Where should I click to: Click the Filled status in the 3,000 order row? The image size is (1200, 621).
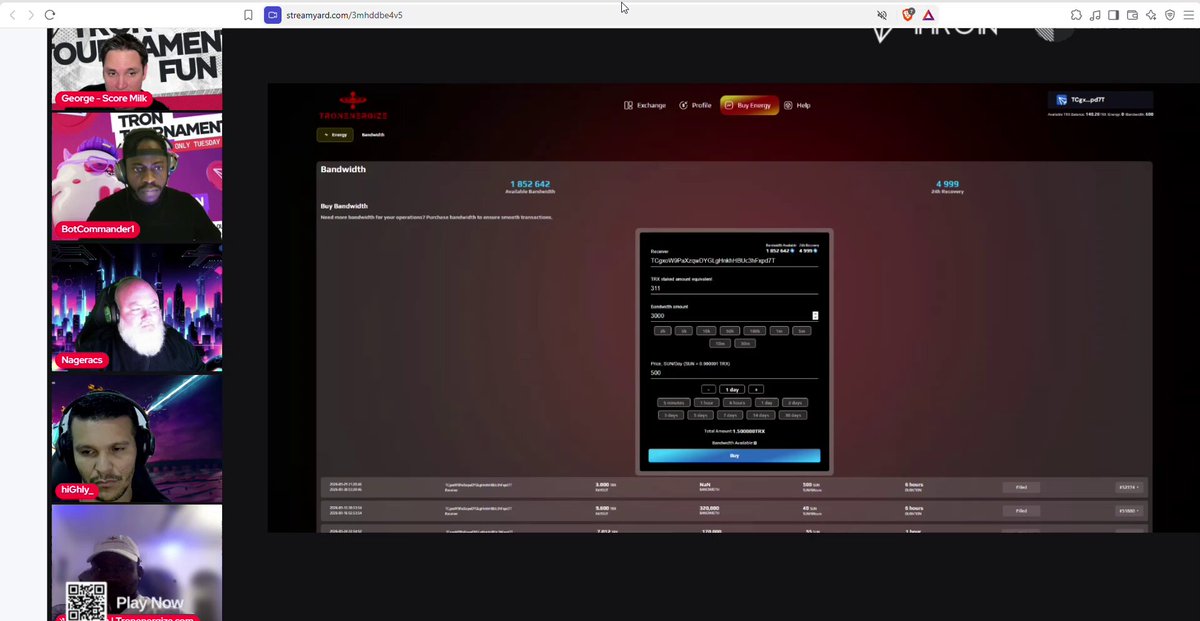[1021, 488]
